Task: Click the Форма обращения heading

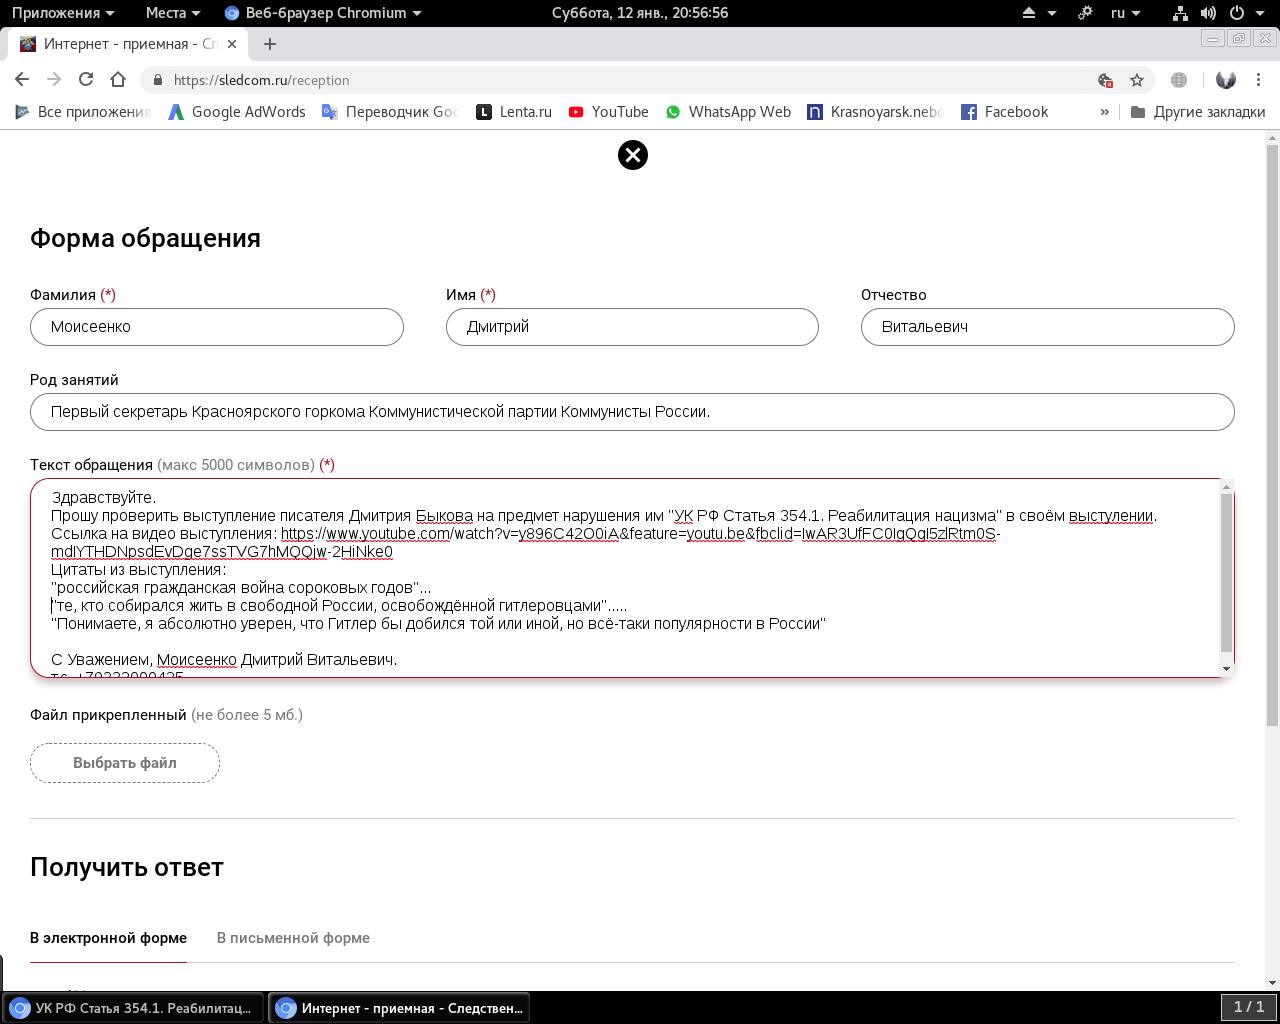Action: 145,238
